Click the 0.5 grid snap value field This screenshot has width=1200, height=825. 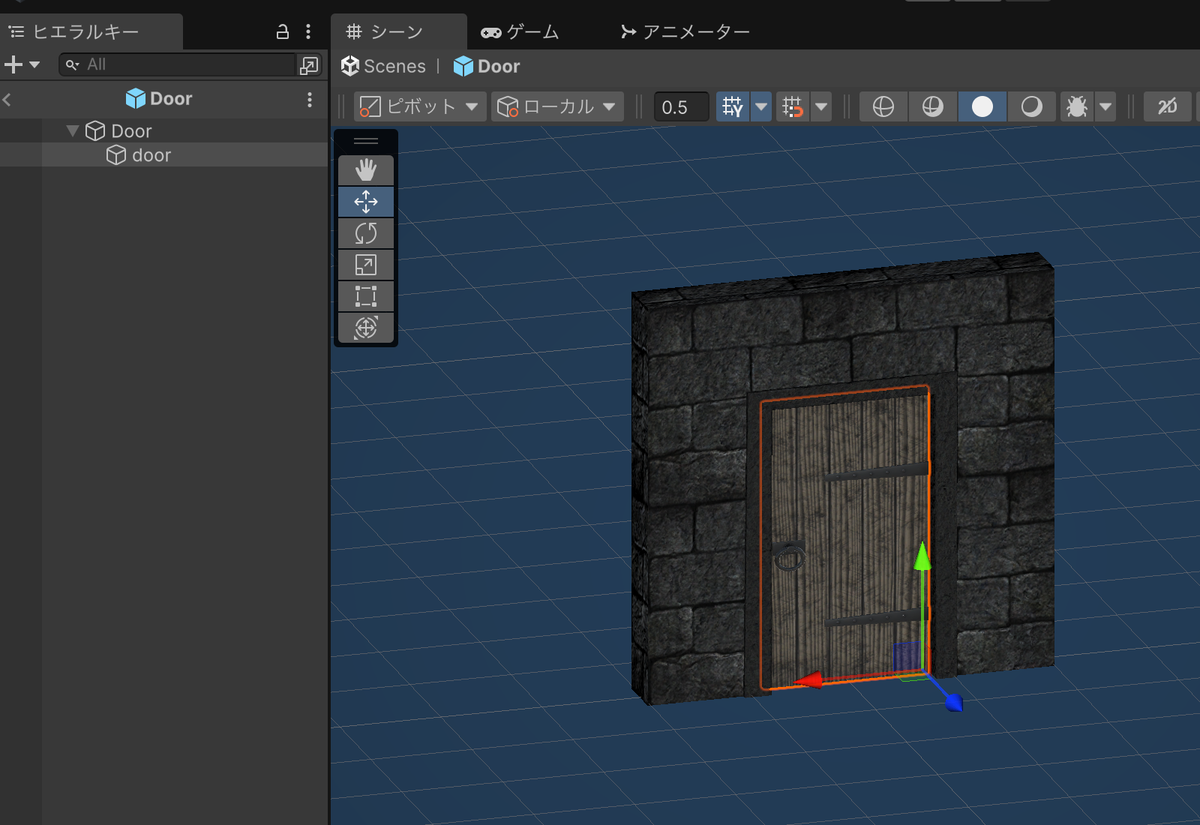tap(681, 106)
